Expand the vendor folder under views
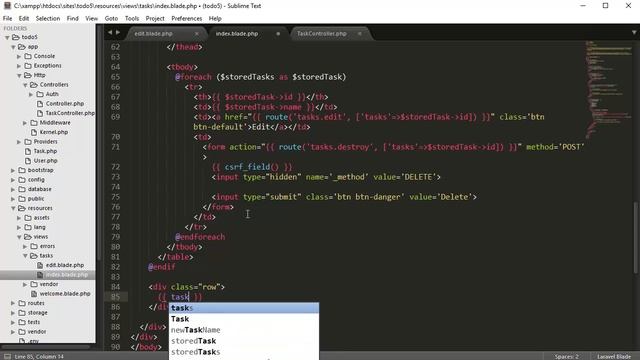This screenshot has width=640, height=360. click(x=25, y=284)
